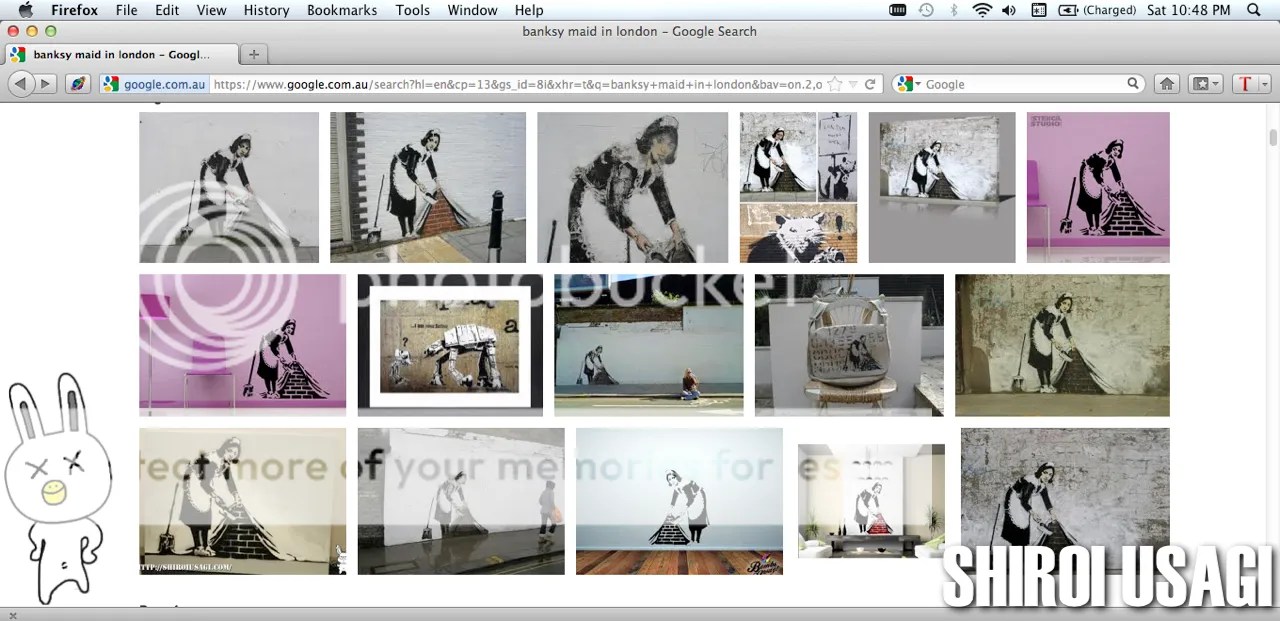The width and height of the screenshot is (1280, 621).
Task: Open the search engine selector dropdown
Action: coord(908,84)
